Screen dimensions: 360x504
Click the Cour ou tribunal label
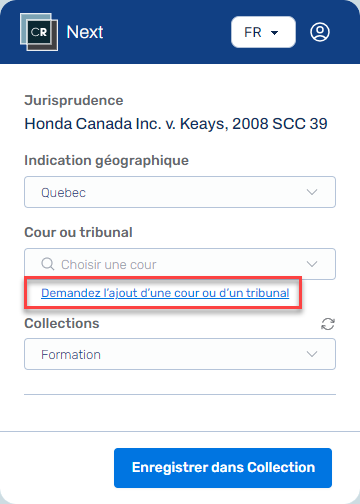click(x=78, y=232)
